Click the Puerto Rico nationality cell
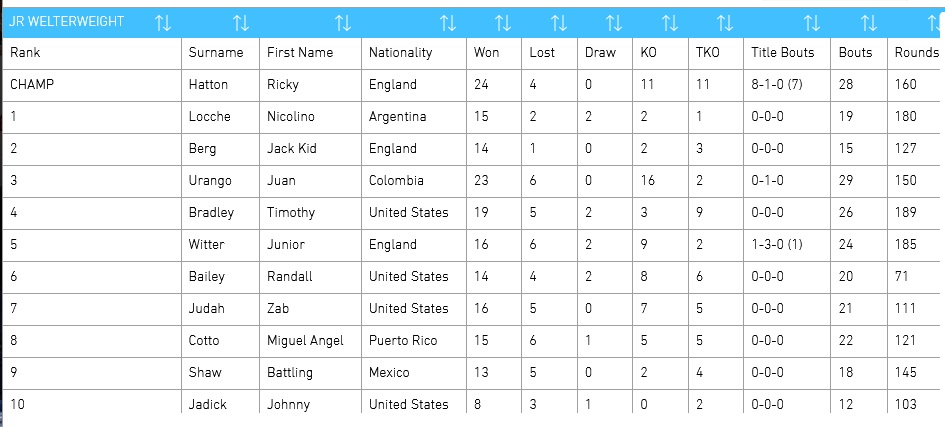 coord(403,341)
